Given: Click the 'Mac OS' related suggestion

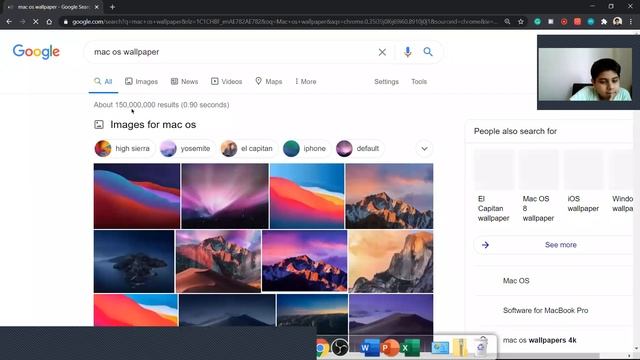Looking at the screenshot, I should 516,281.
